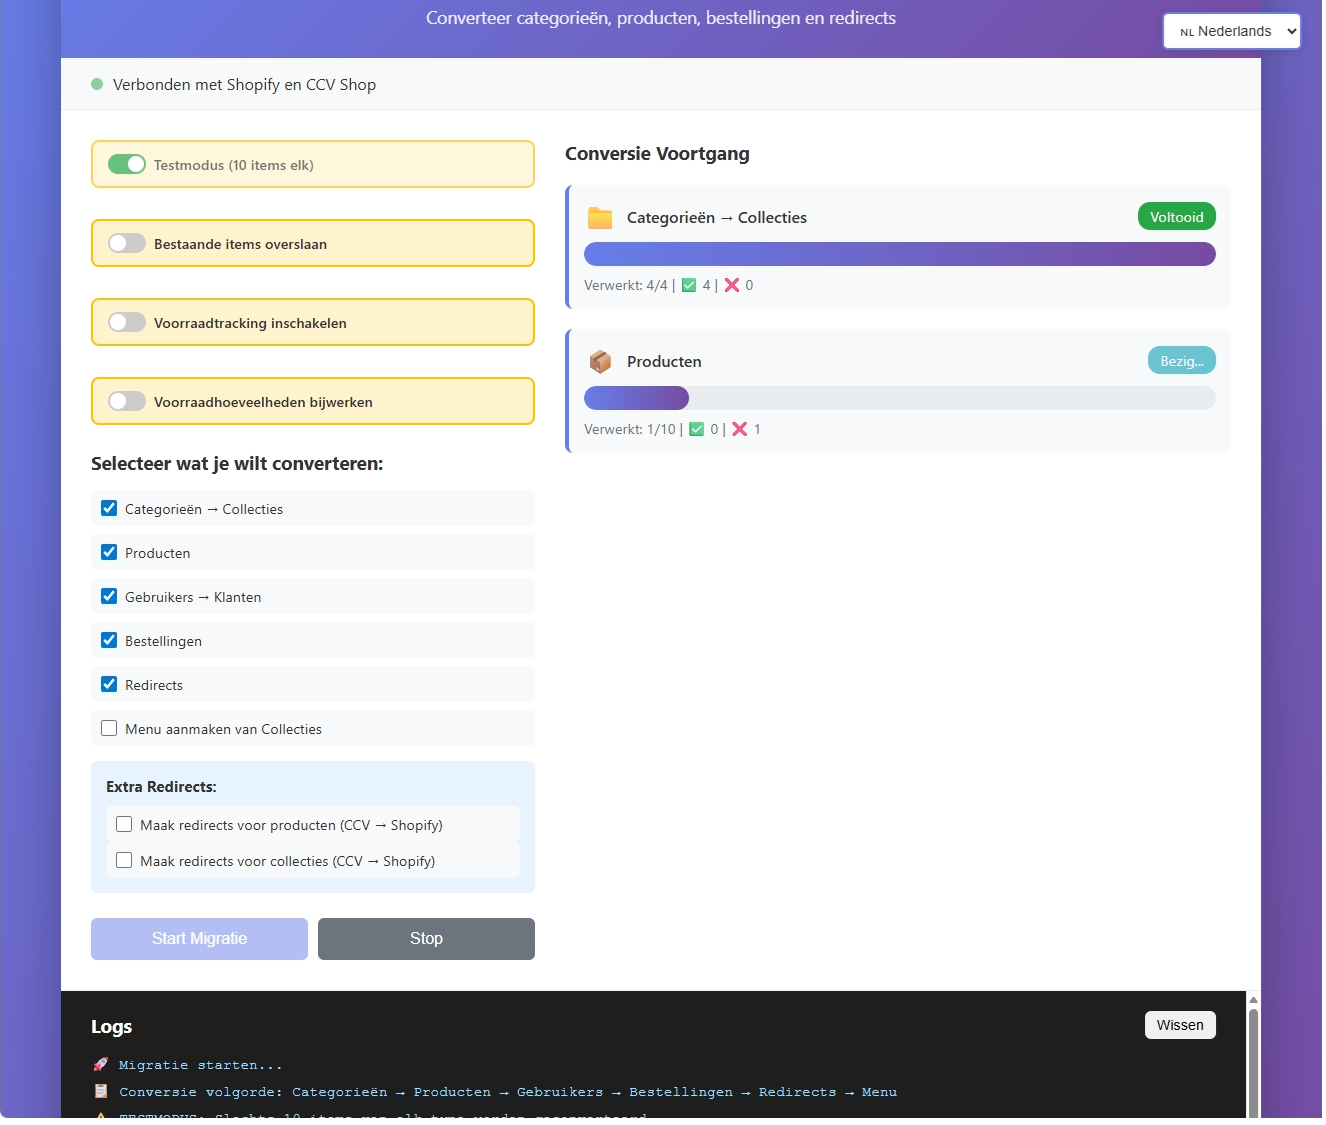Open the Nederlands language dropdown

click(1231, 31)
